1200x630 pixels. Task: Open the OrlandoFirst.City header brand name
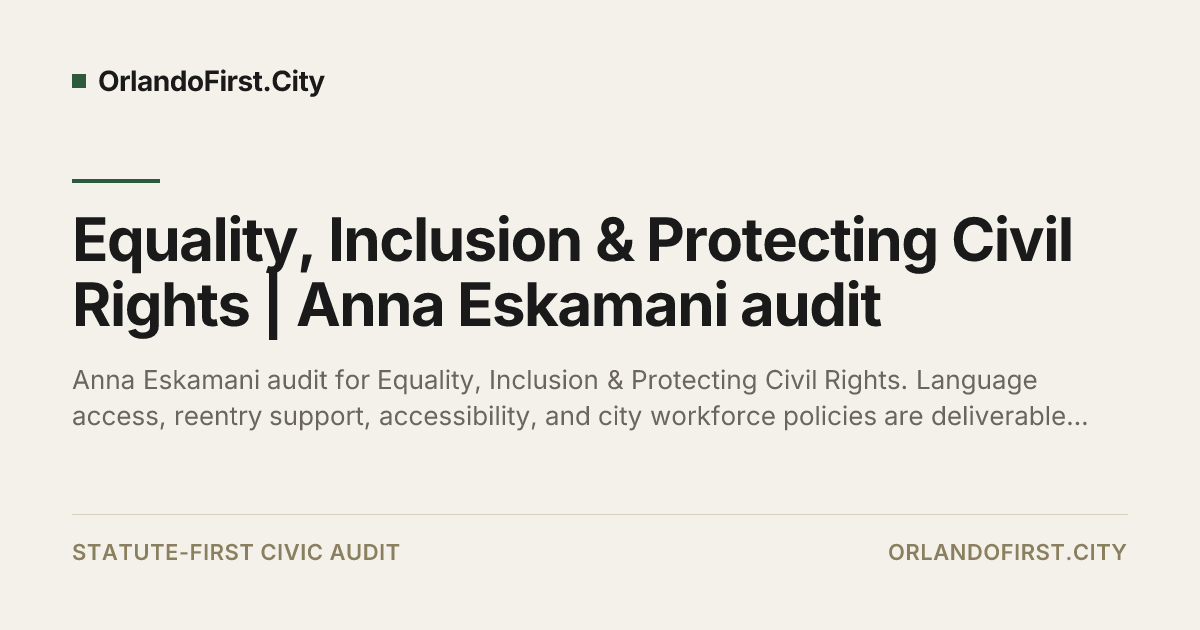pos(211,82)
